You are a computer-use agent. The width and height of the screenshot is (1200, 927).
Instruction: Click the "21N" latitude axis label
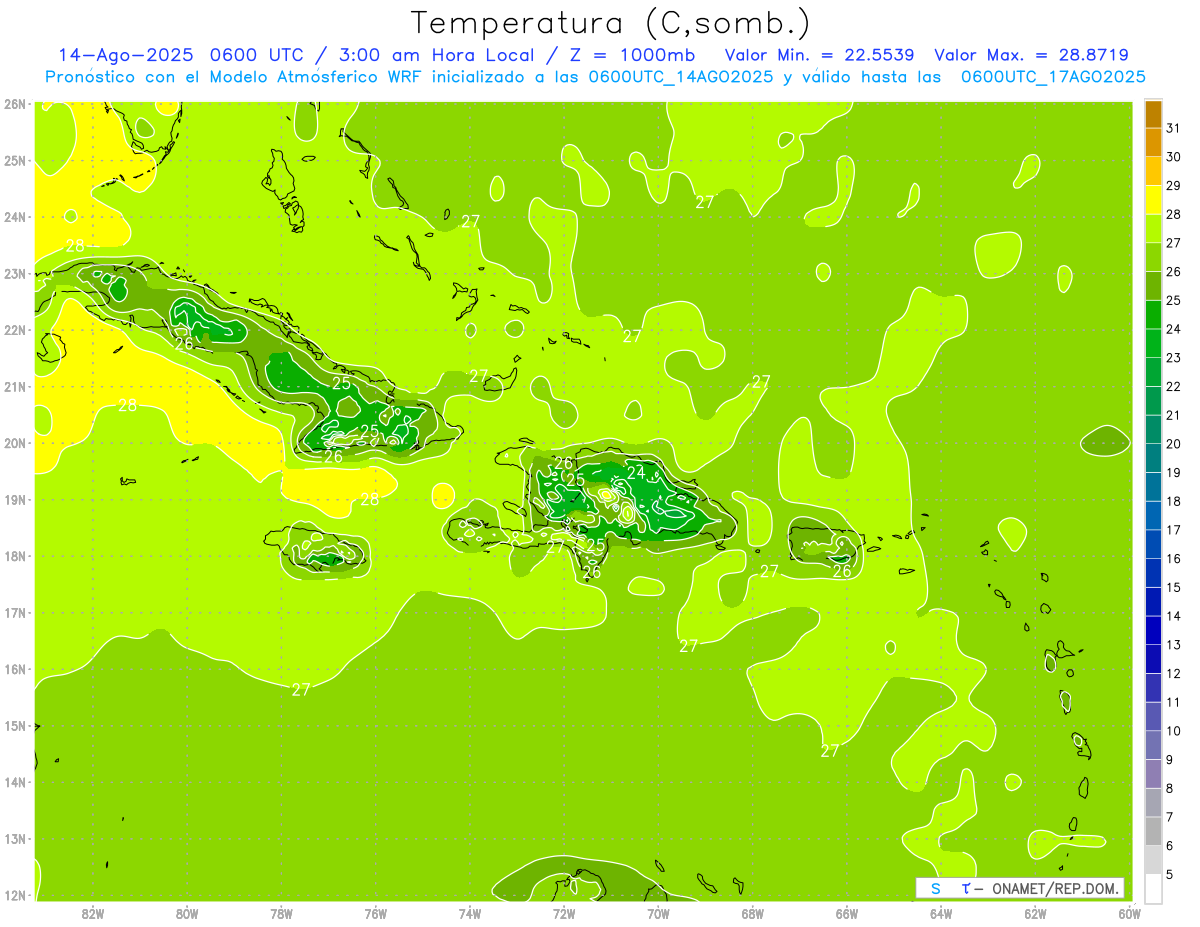tap(15, 386)
